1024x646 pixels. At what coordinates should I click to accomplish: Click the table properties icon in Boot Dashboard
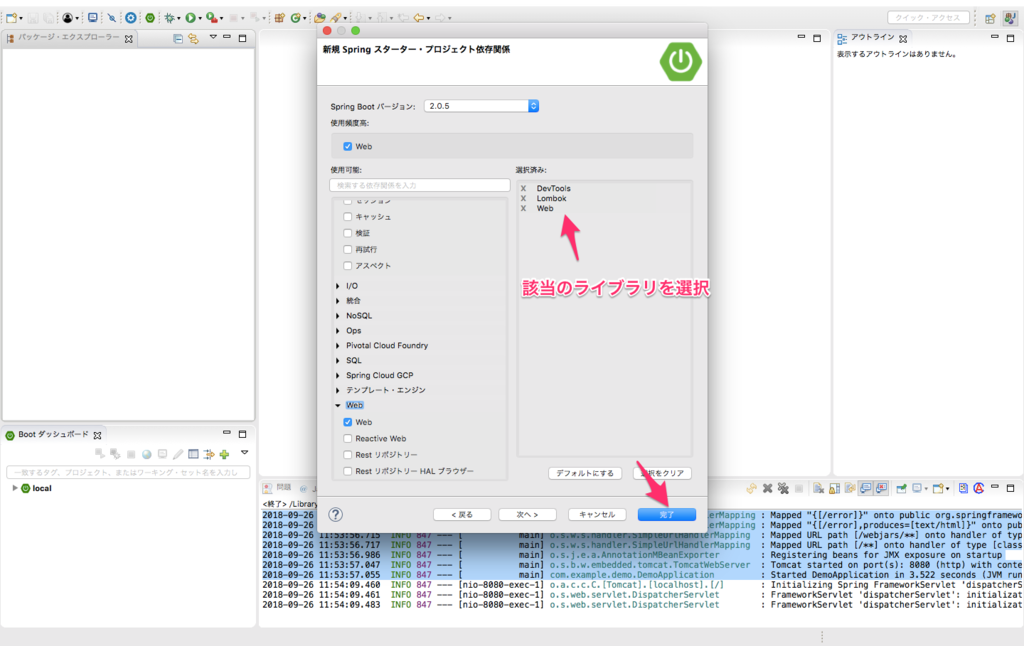click(193, 454)
